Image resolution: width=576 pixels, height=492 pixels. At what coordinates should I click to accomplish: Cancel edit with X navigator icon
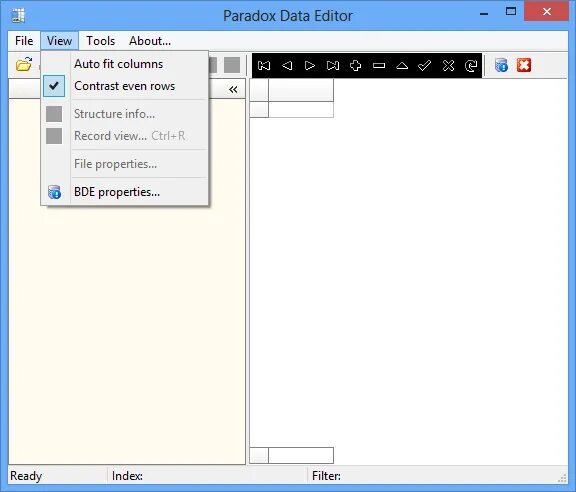[x=448, y=66]
